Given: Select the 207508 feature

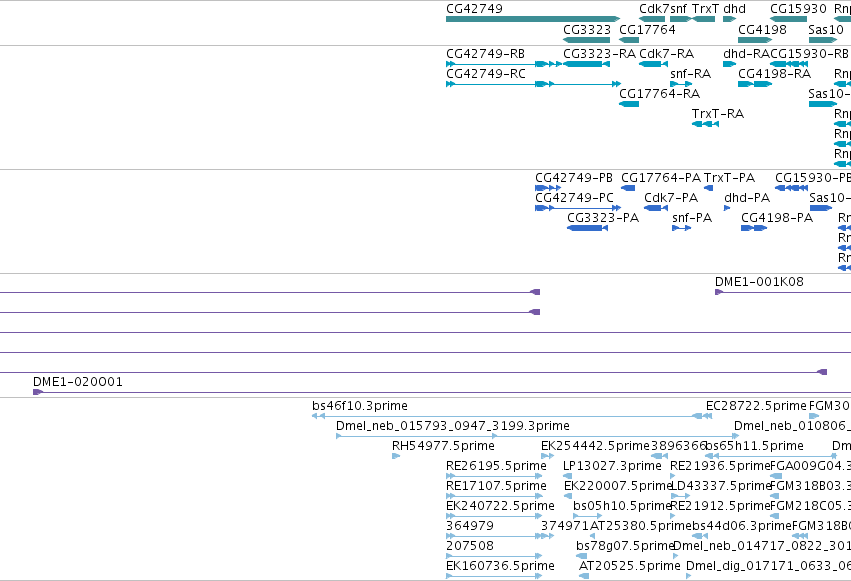Looking at the screenshot, I should (x=494, y=557).
